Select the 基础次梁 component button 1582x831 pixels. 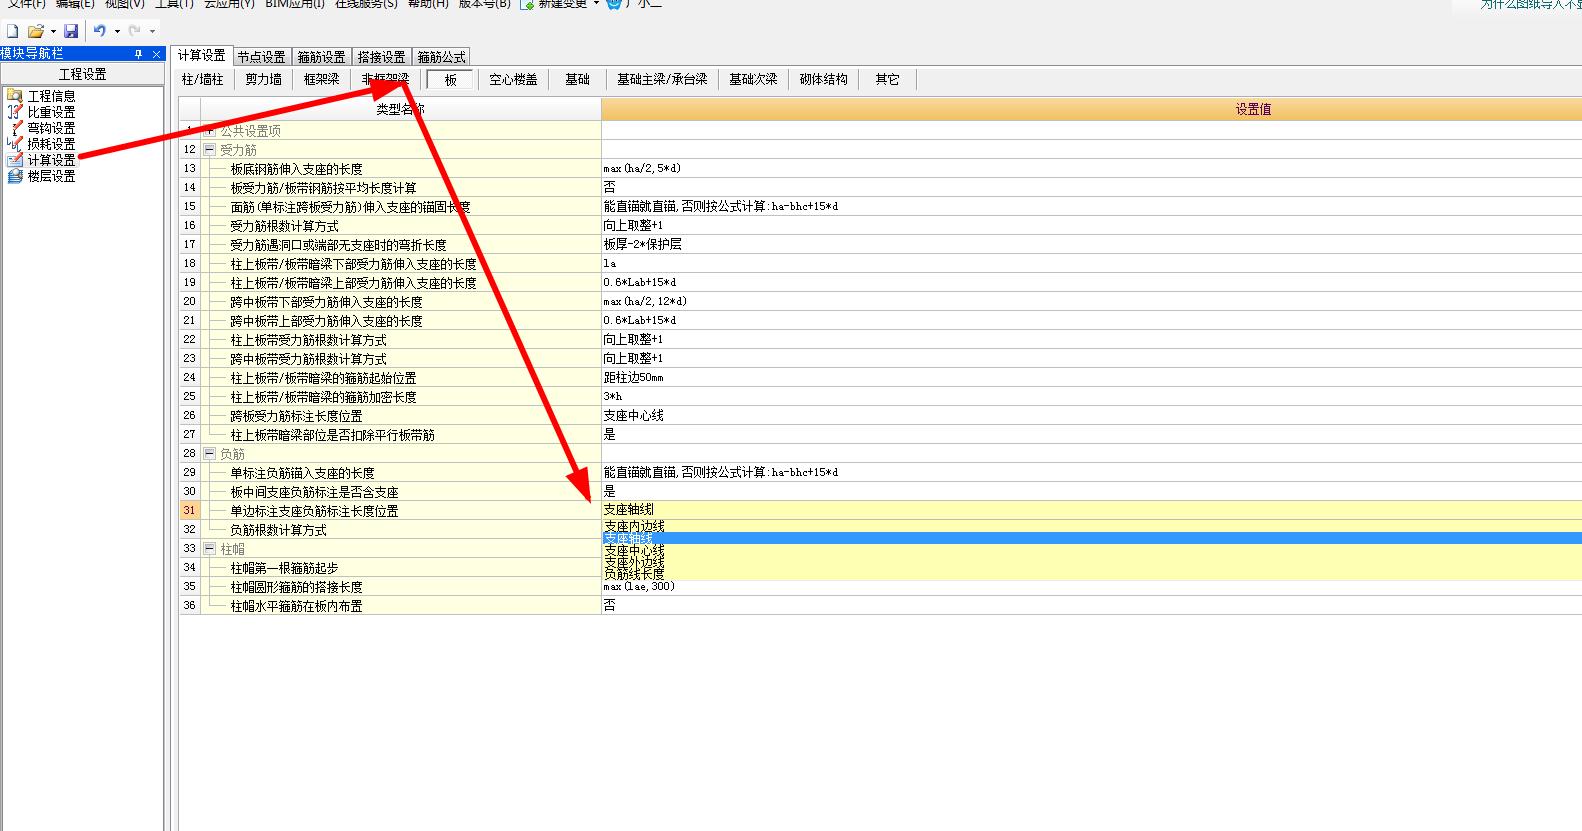pos(753,79)
